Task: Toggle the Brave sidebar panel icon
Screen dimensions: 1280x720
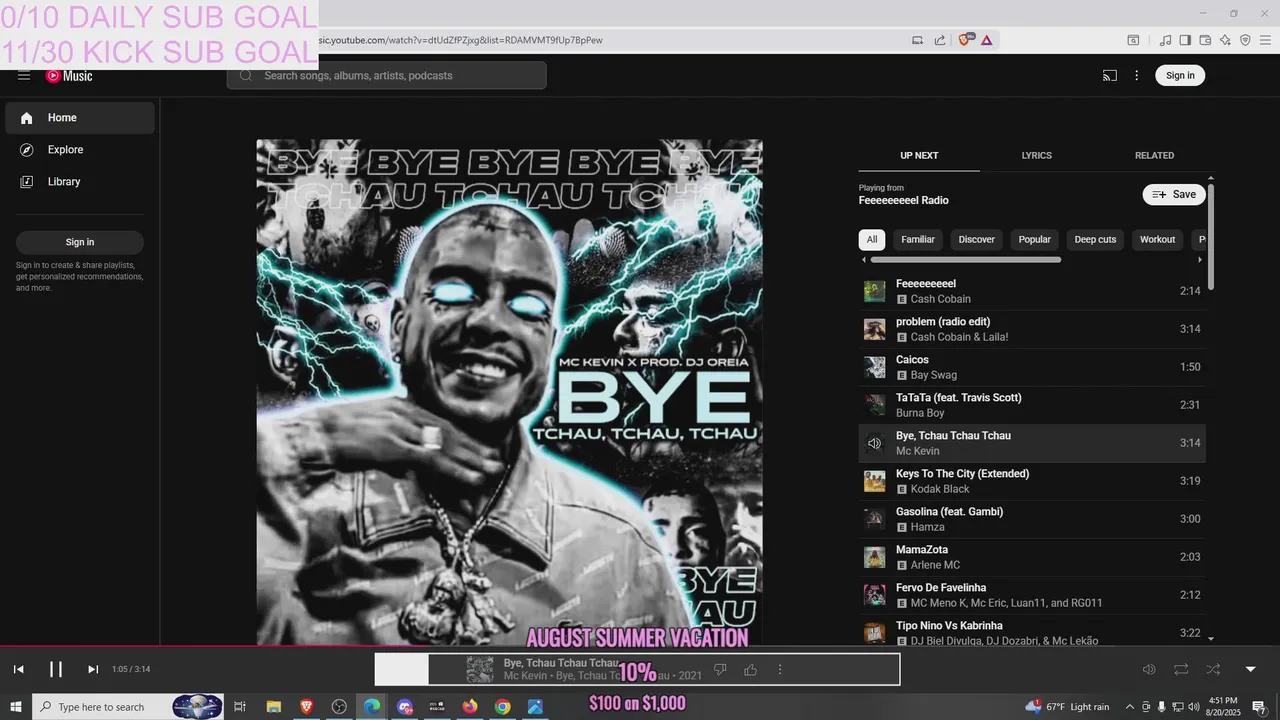Action: tap(1185, 40)
